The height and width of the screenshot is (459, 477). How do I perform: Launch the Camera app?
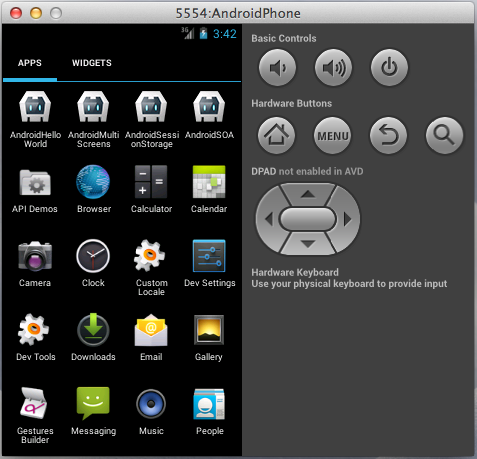point(35,263)
